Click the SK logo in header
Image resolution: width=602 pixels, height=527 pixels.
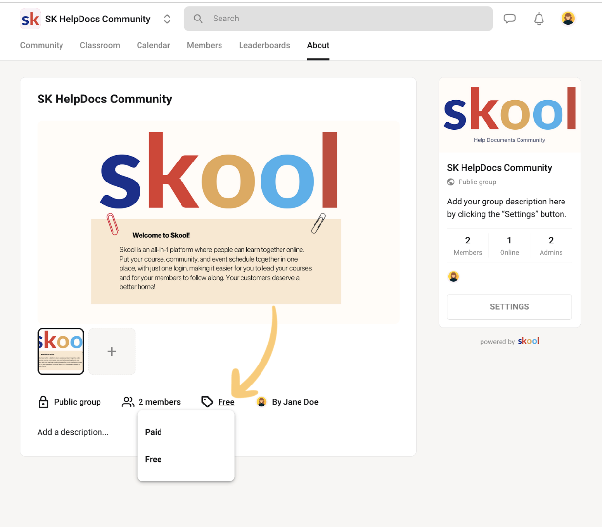click(30, 18)
